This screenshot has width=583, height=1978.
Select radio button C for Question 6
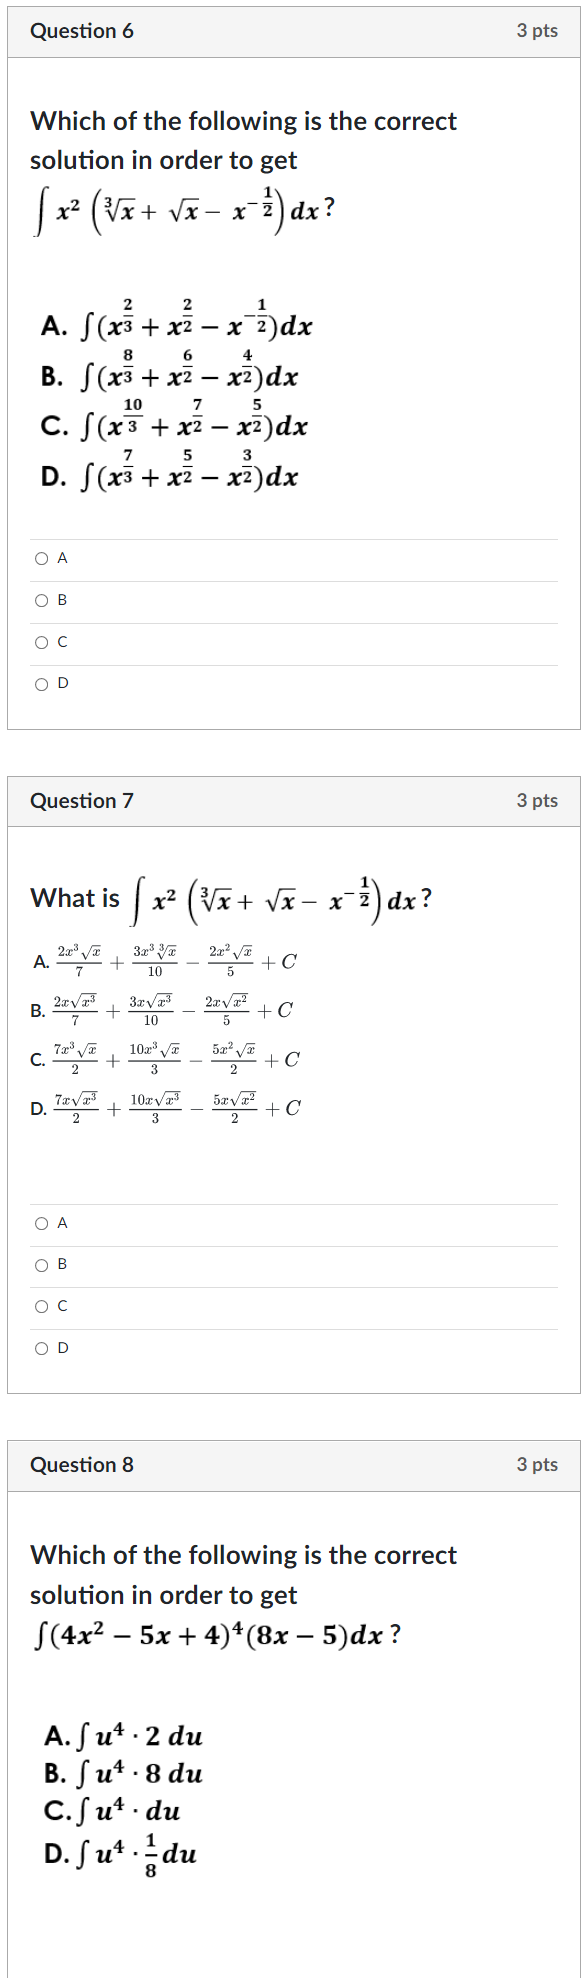point(40,642)
